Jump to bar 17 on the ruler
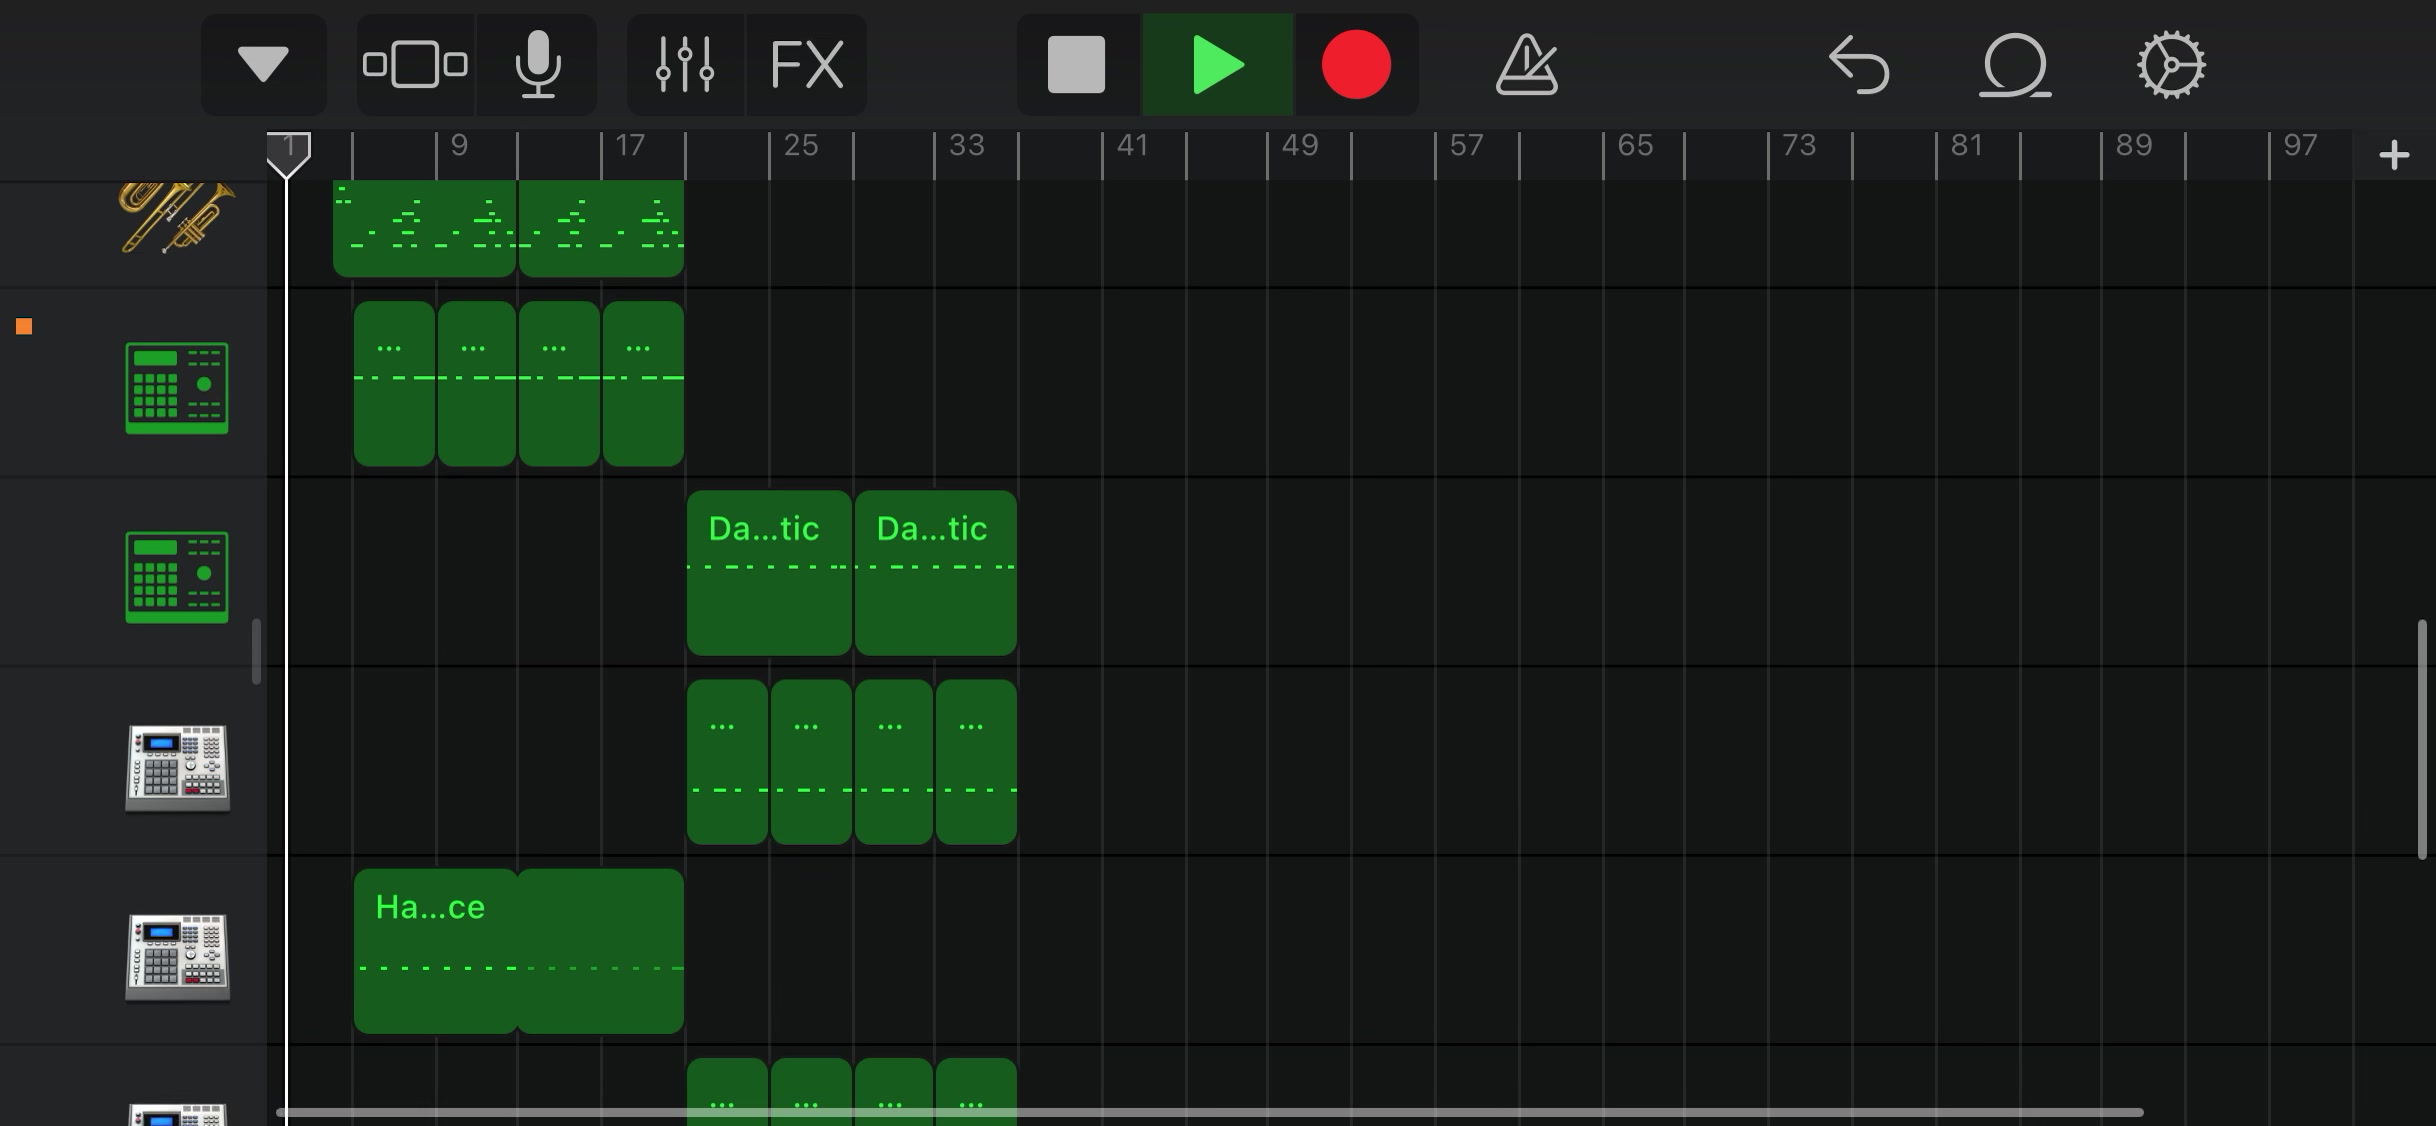This screenshot has width=2436, height=1126. click(630, 146)
